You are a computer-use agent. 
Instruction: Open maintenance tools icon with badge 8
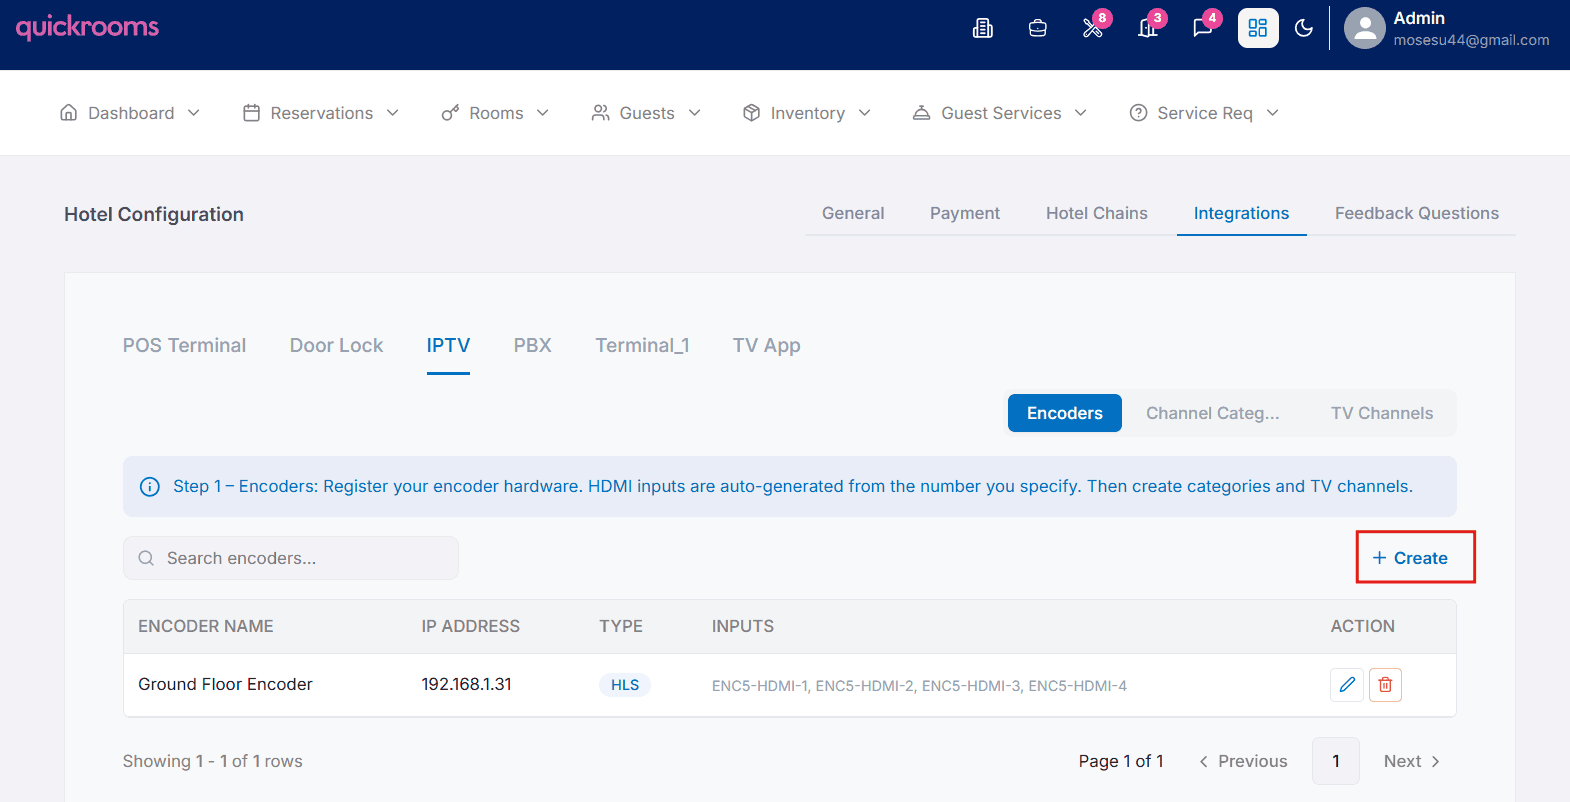1093,28
